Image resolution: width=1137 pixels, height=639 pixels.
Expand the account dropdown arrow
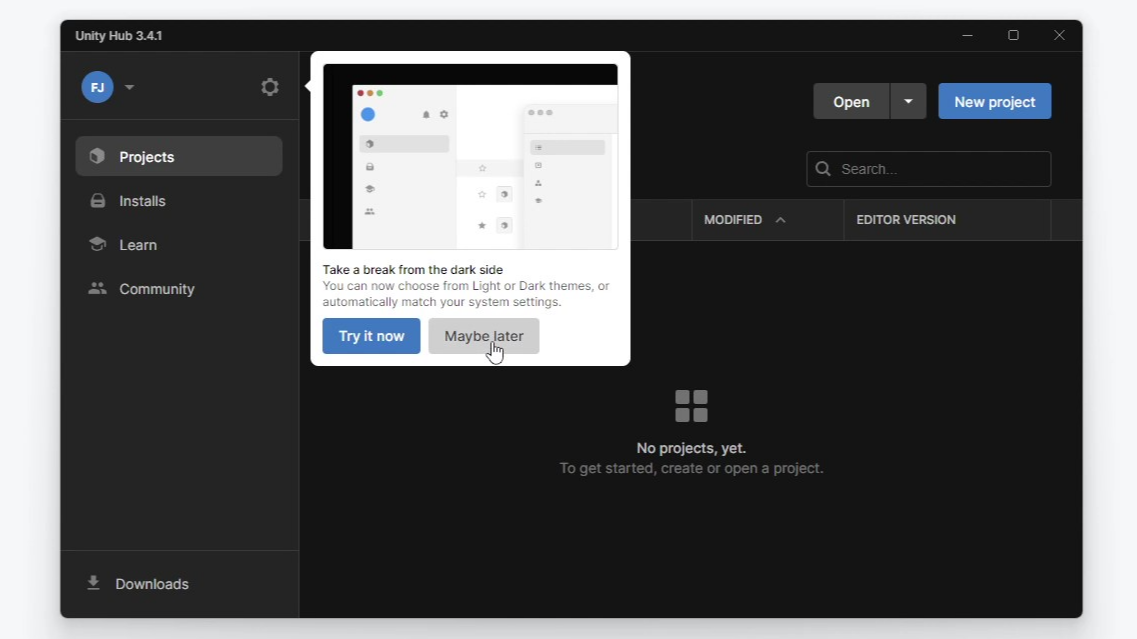point(129,87)
